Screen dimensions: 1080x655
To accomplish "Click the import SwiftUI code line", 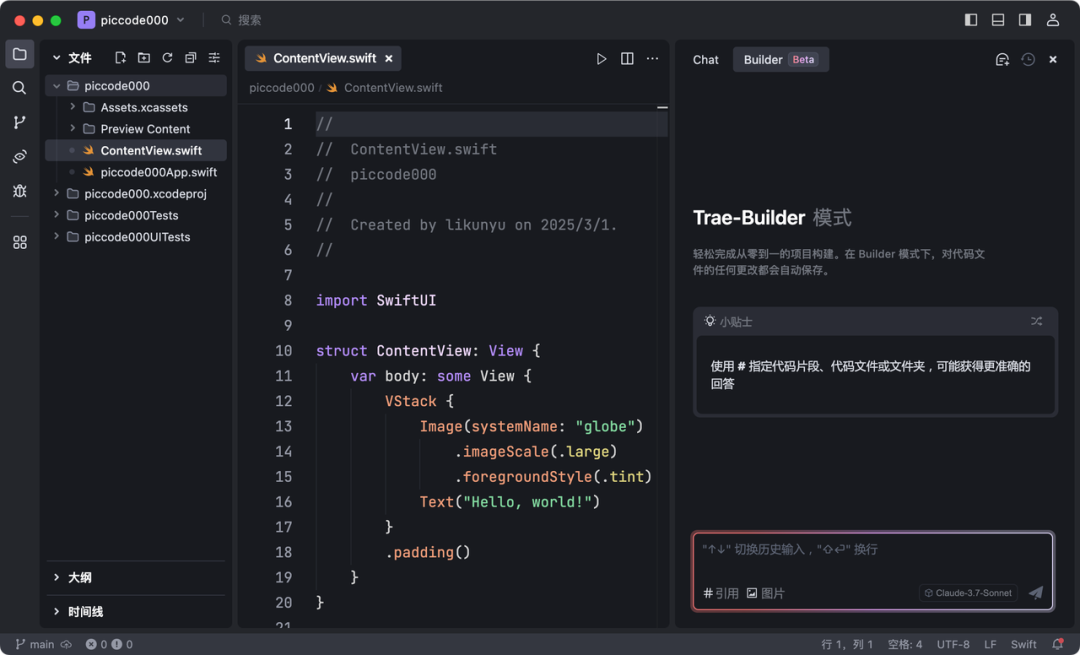I will pos(376,300).
